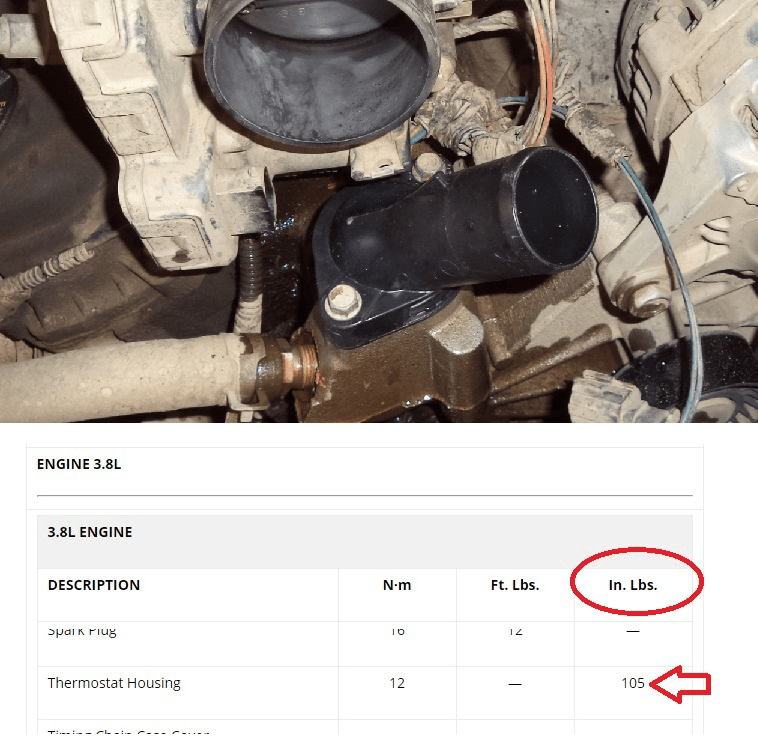The image size is (758, 756).
Task: Click the ENGINE 3.8L section heading
Action: [79, 465]
